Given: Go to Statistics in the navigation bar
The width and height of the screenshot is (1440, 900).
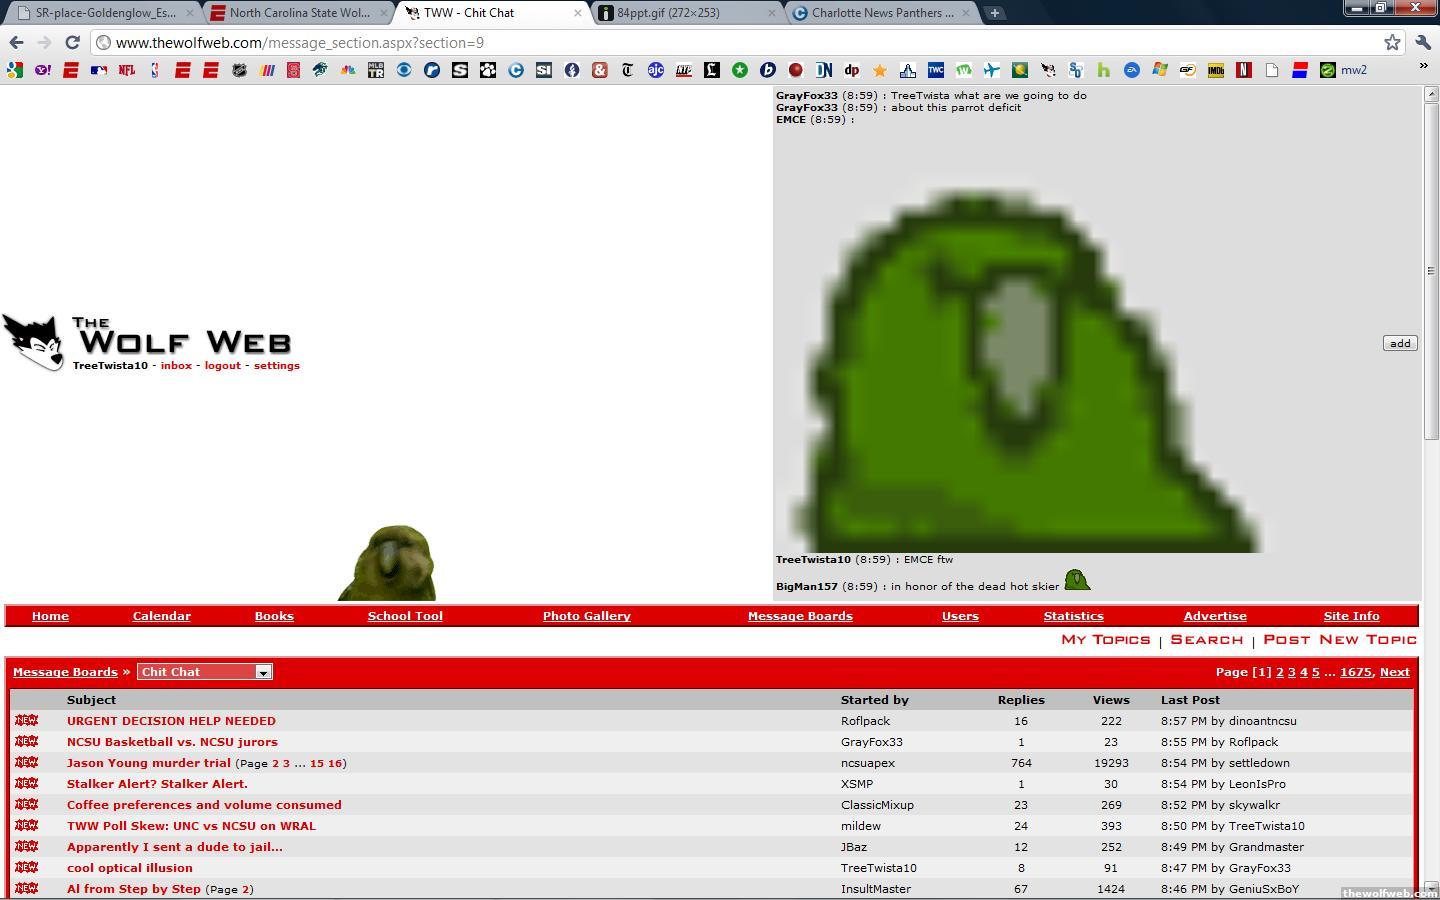Looking at the screenshot, I should (1073, 616).
